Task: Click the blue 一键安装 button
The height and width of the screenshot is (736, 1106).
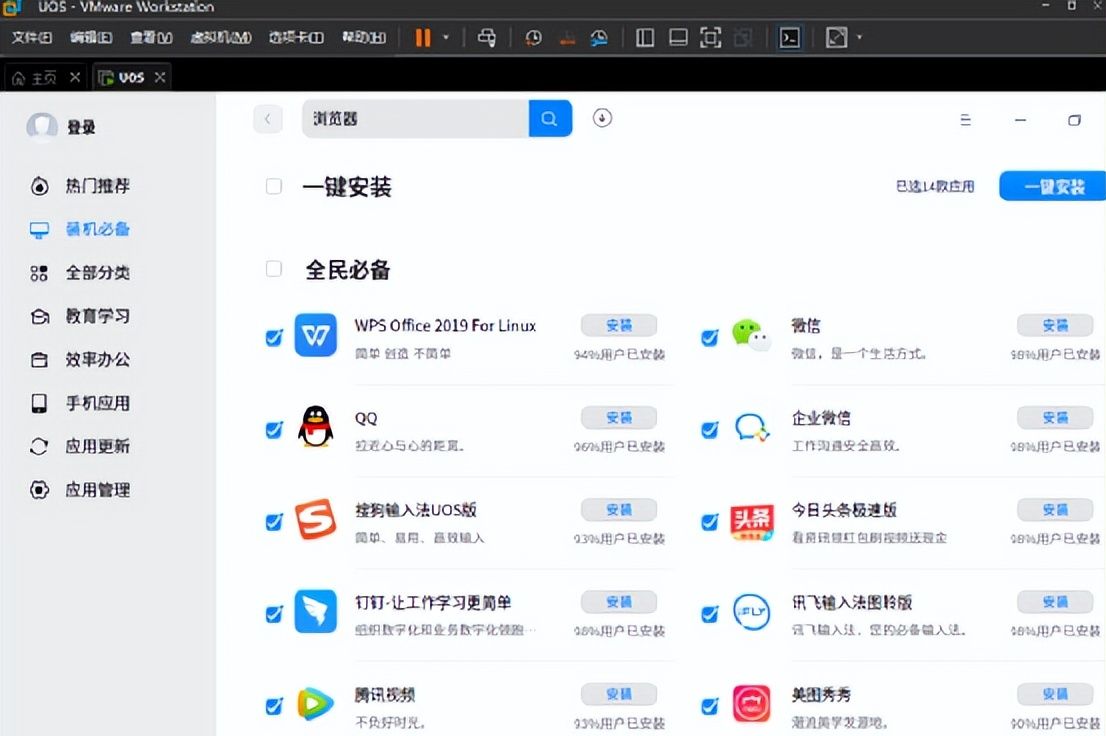Action: (1053, 186)
